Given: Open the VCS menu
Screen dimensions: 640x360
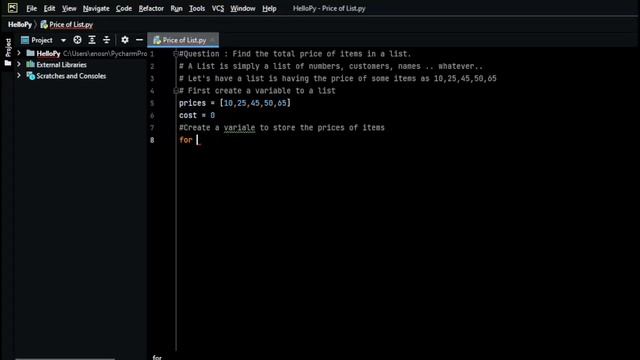Looking at the screenshot, I should 218,9.
